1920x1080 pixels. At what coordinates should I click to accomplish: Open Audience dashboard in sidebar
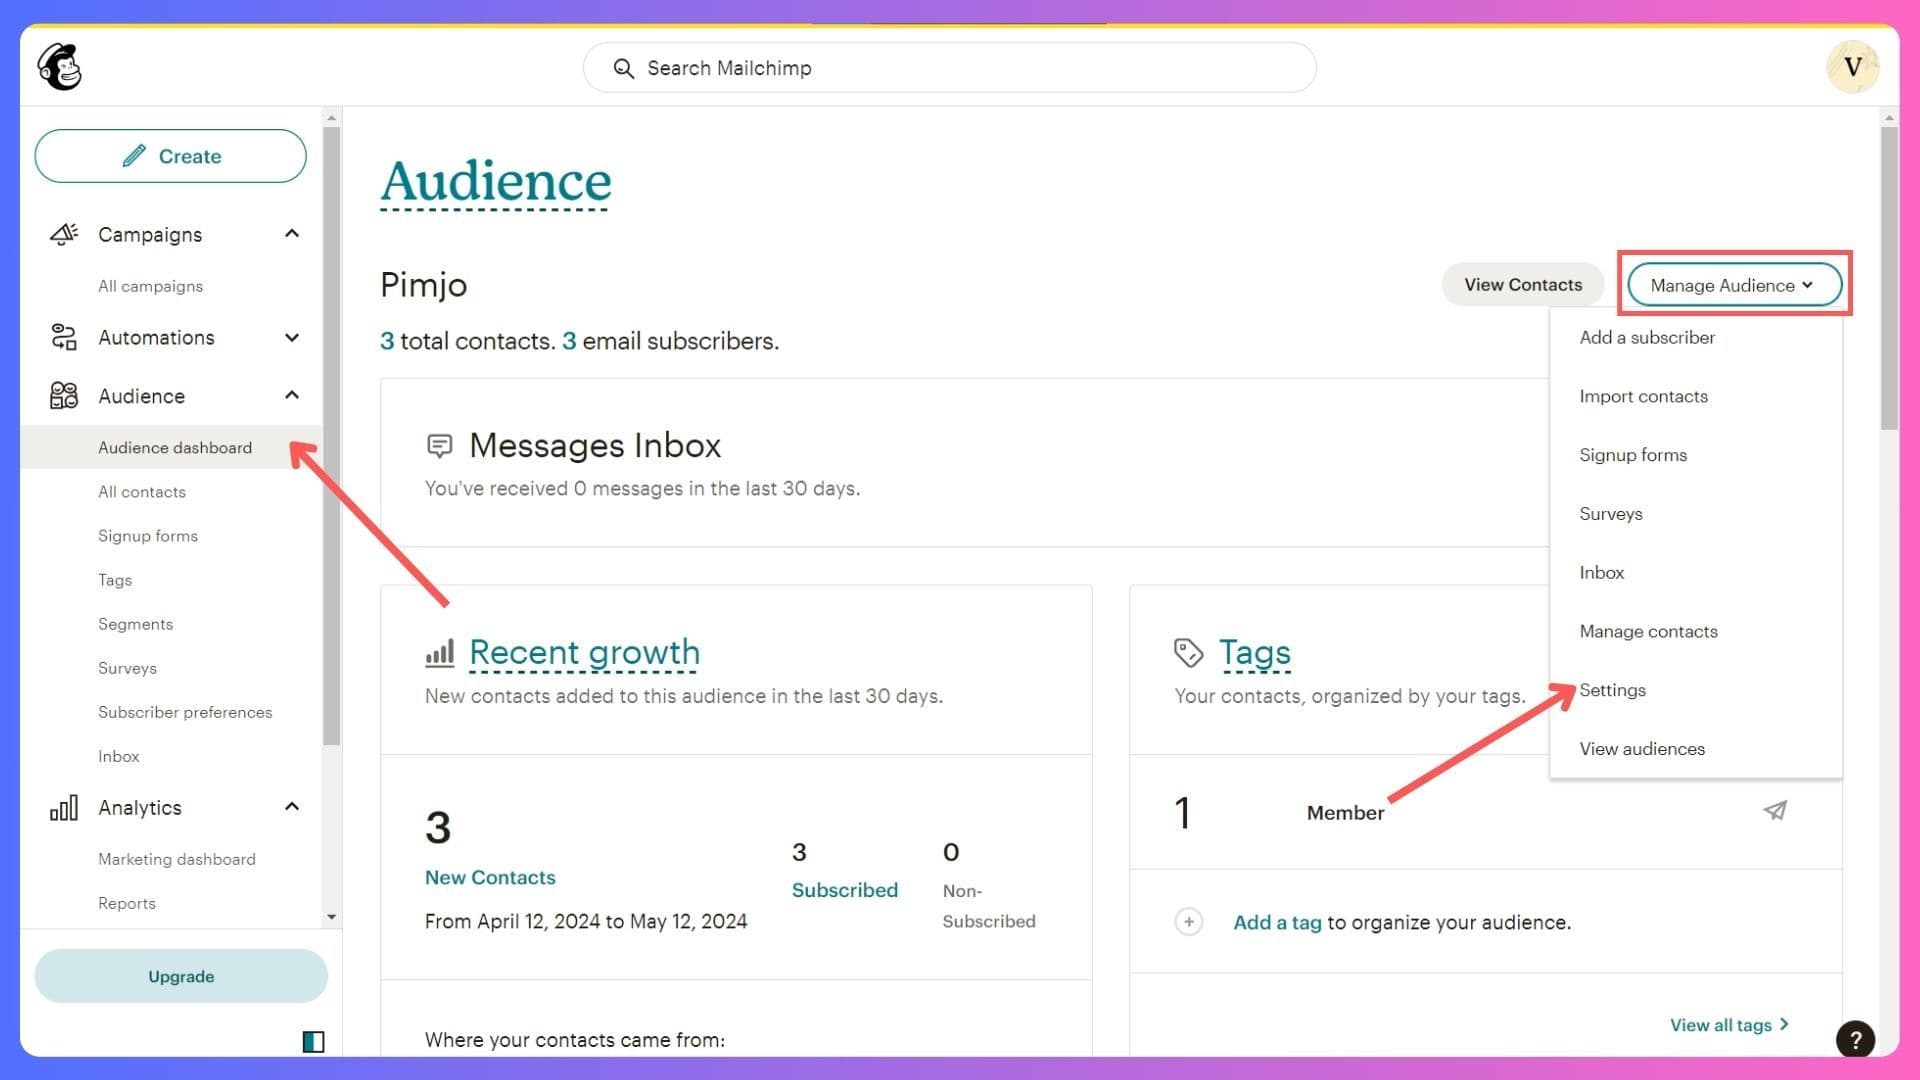point(175,447)
